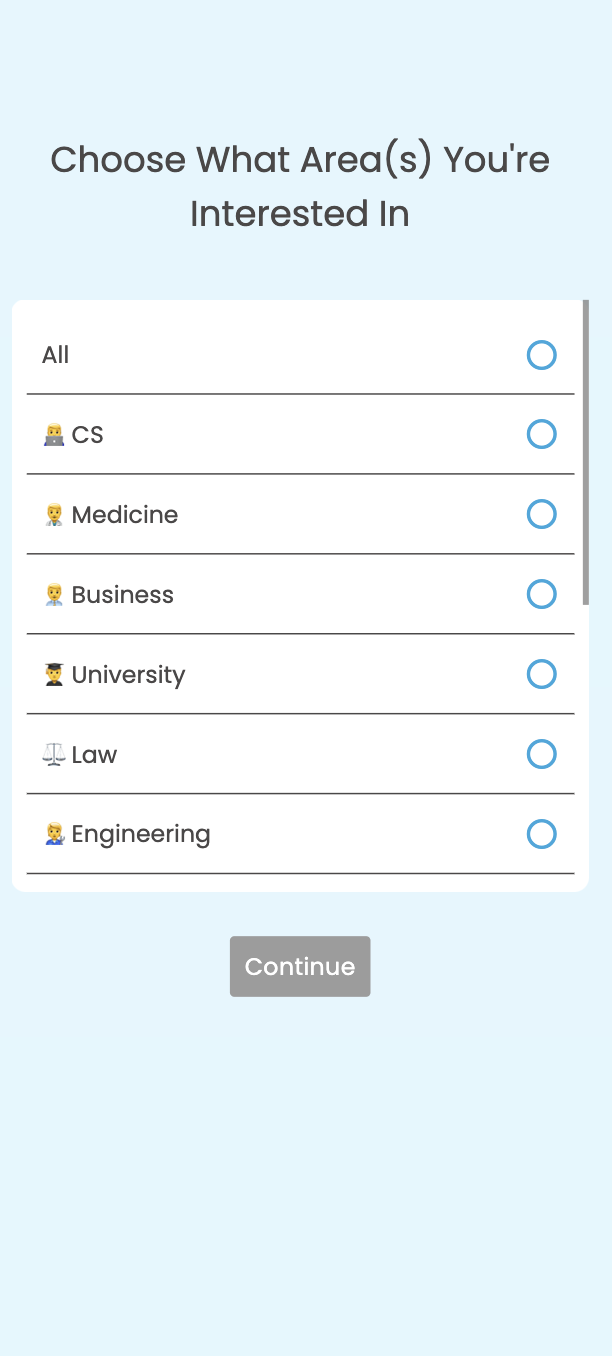Choose the Engineering radio button
Image resolution: width=612 pixels, height=1356 pixels.
point(541,835)
